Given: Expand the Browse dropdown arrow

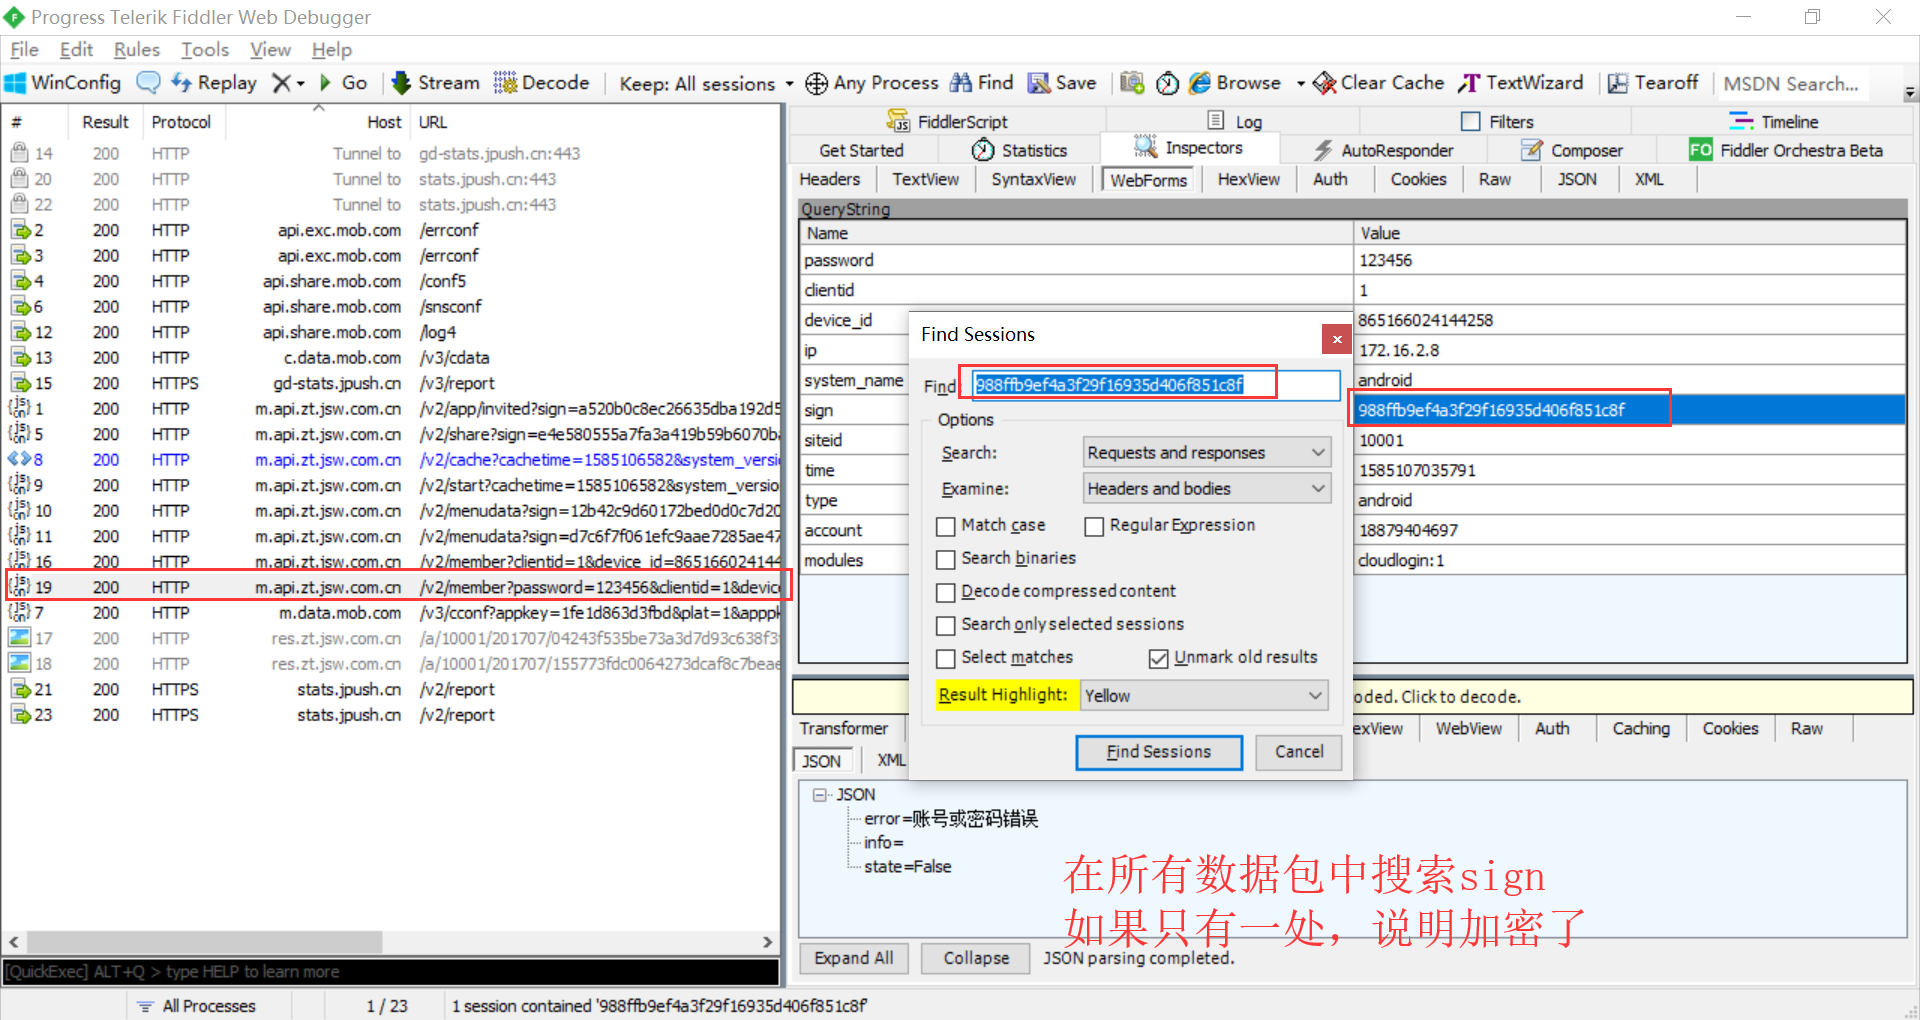Looking at the screenshot, I should click(1300, 84).
